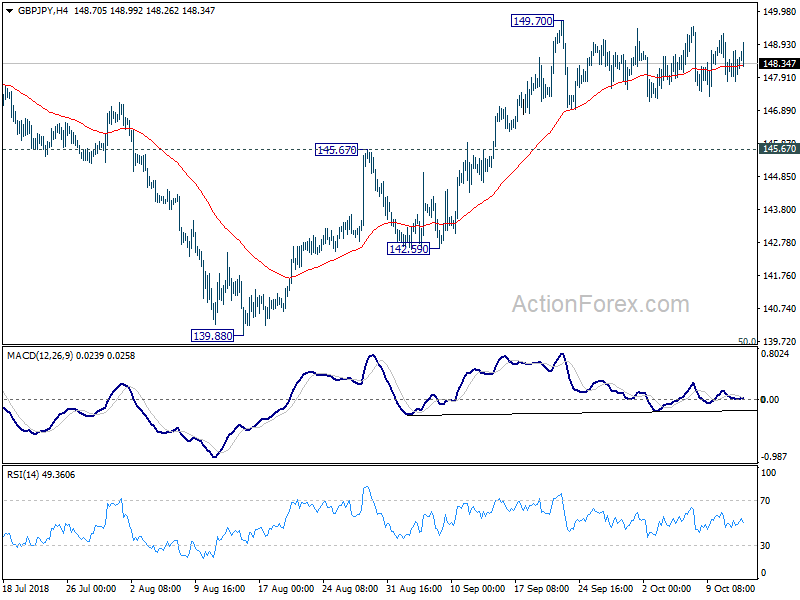This screenshot has width=800, height=600.
Task: Select the 145.670 axis level marker
Action: click(x=779, y=148)
